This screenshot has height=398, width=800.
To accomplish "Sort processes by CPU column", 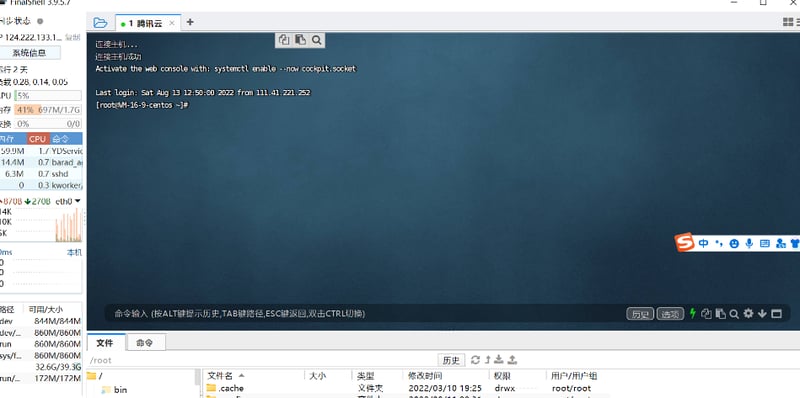I will [x=38, y=139].
